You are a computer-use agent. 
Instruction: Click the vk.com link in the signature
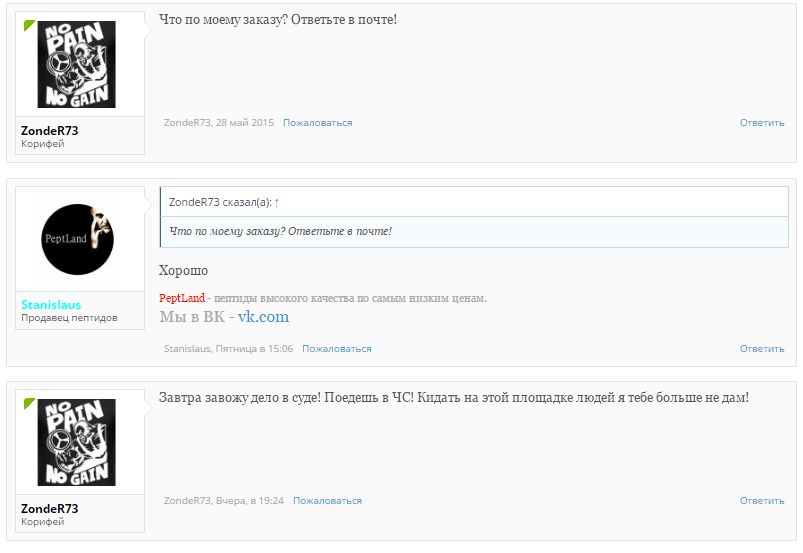pyautogui.click(x=263, y=317)
